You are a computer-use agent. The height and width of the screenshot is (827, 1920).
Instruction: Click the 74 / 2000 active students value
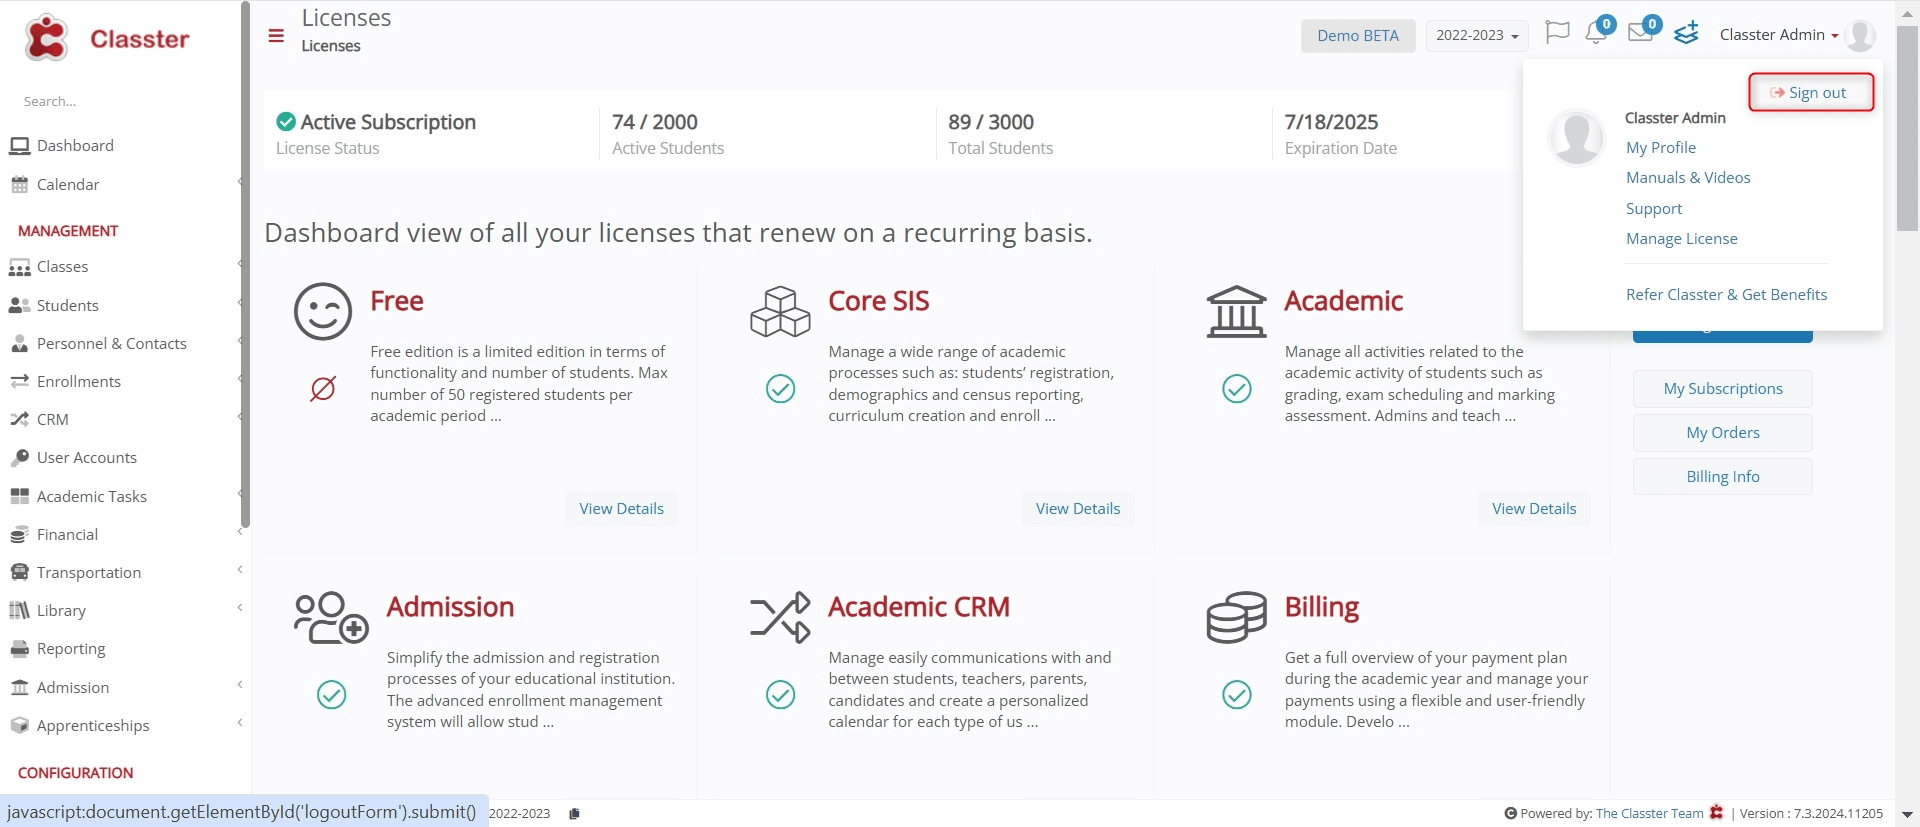pos(655,122)
